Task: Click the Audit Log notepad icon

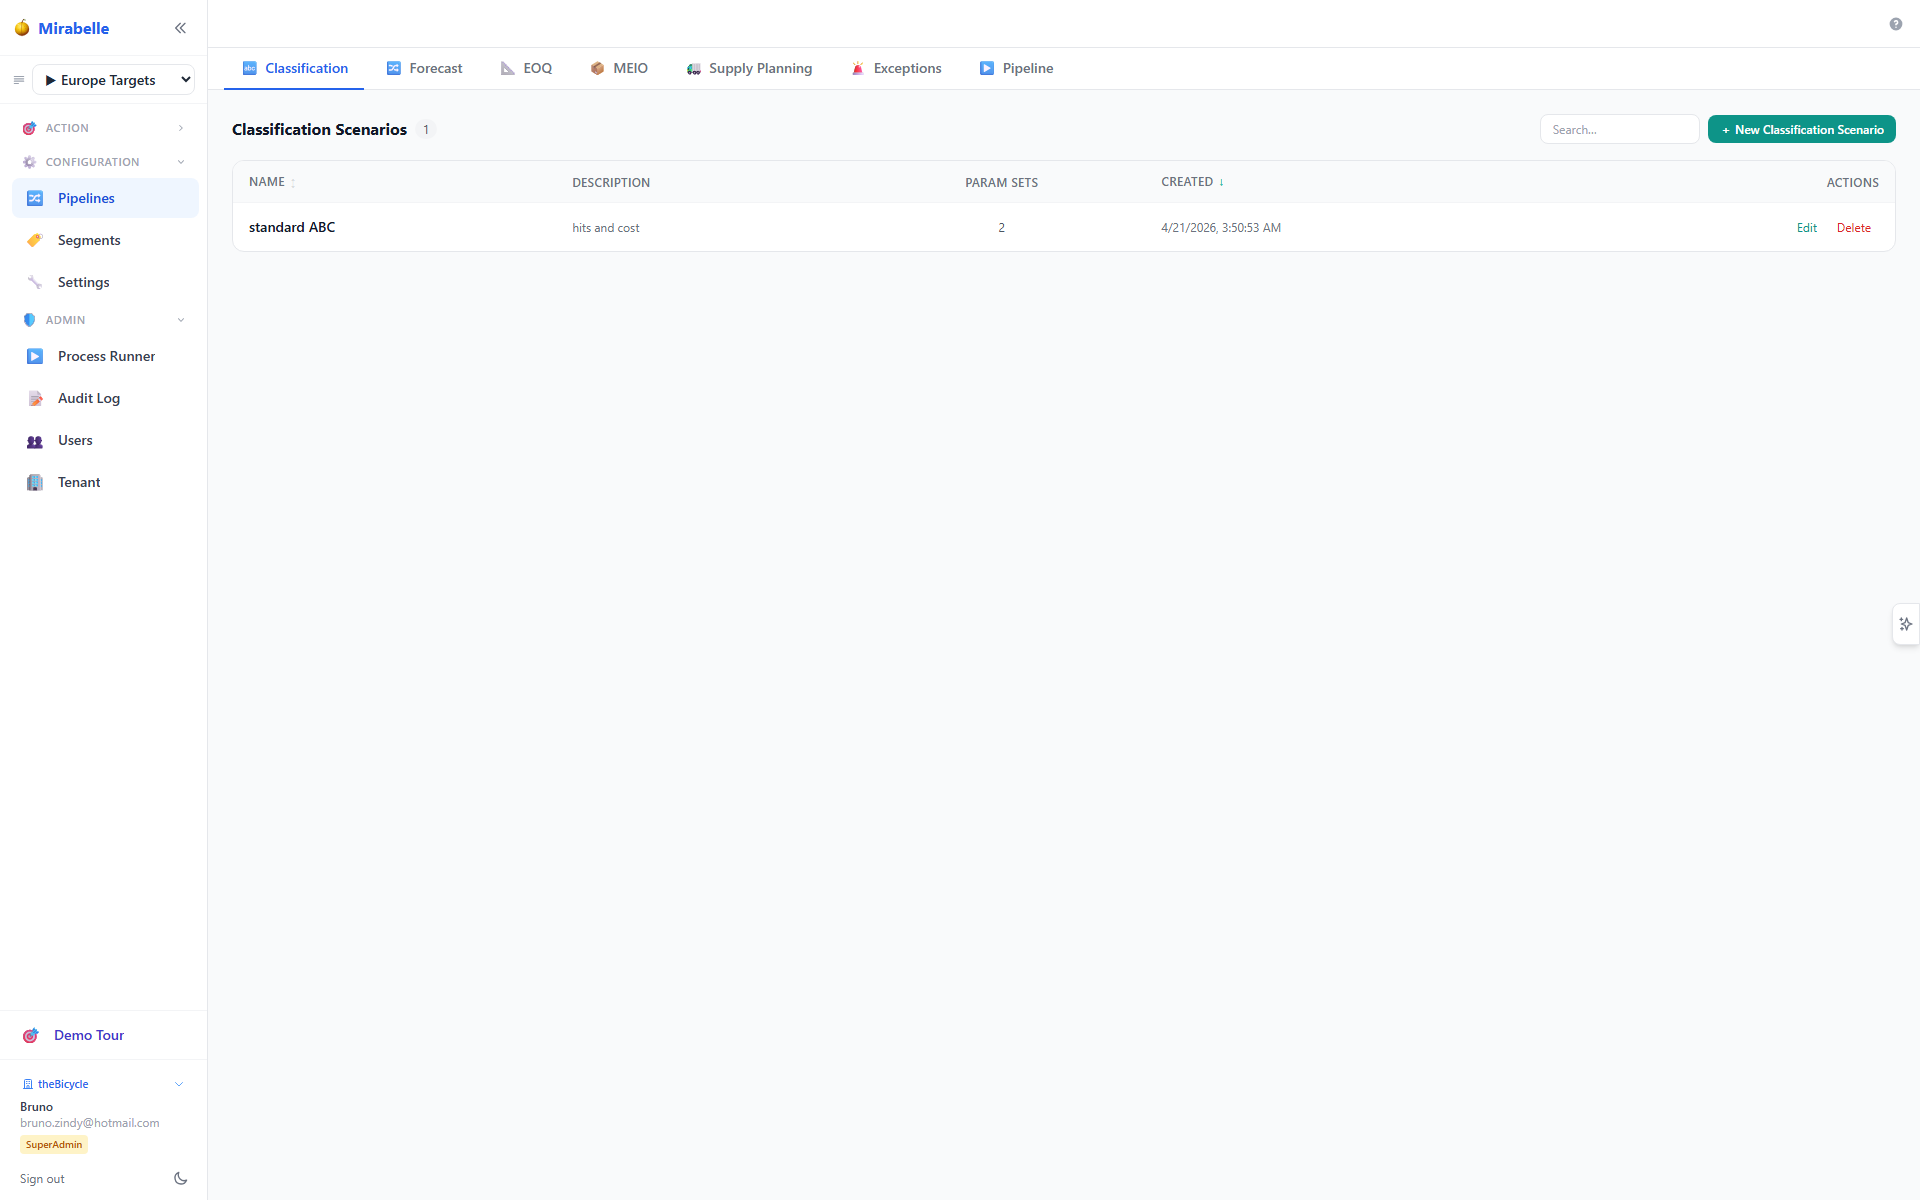Action: (35, 398)
